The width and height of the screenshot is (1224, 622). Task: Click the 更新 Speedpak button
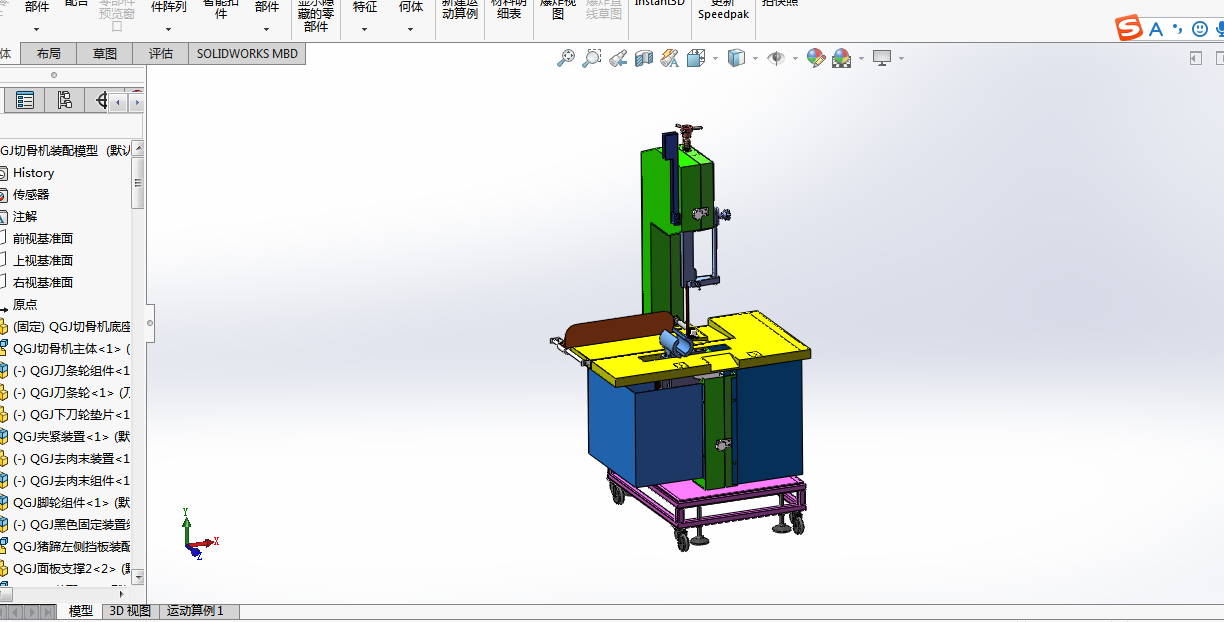click(723, 10)
